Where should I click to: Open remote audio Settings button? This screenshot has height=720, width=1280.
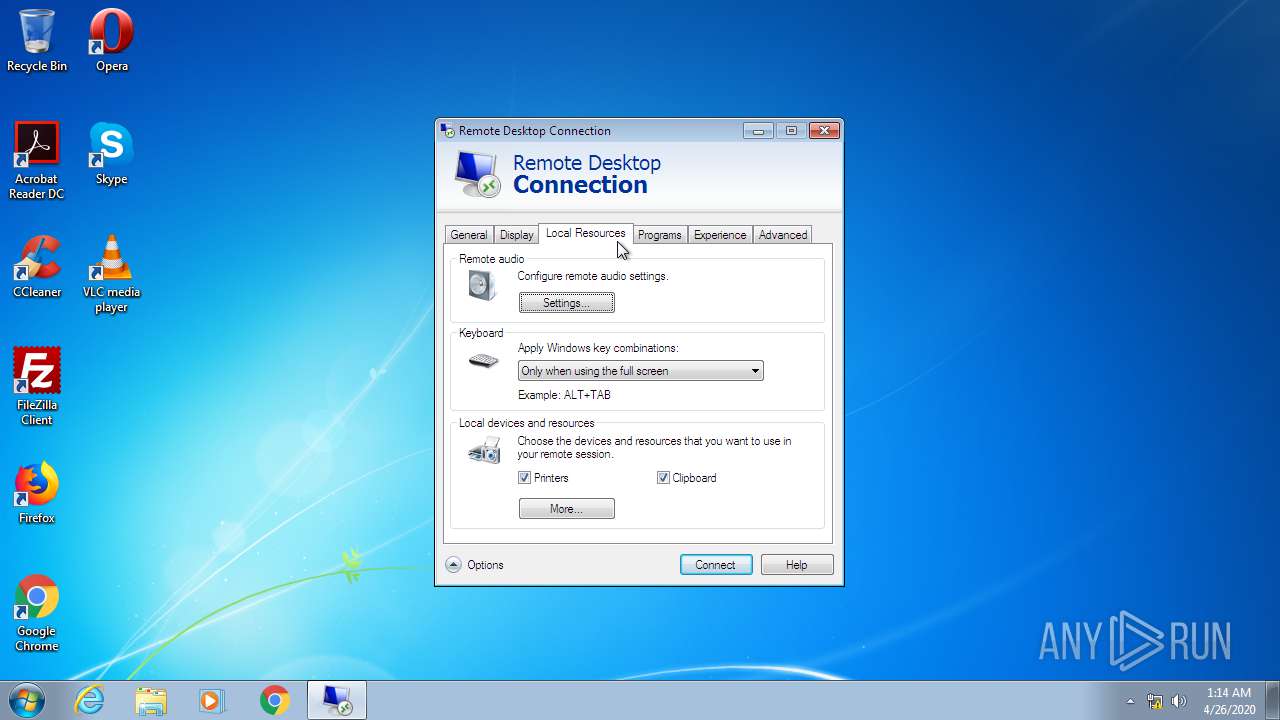566,303
